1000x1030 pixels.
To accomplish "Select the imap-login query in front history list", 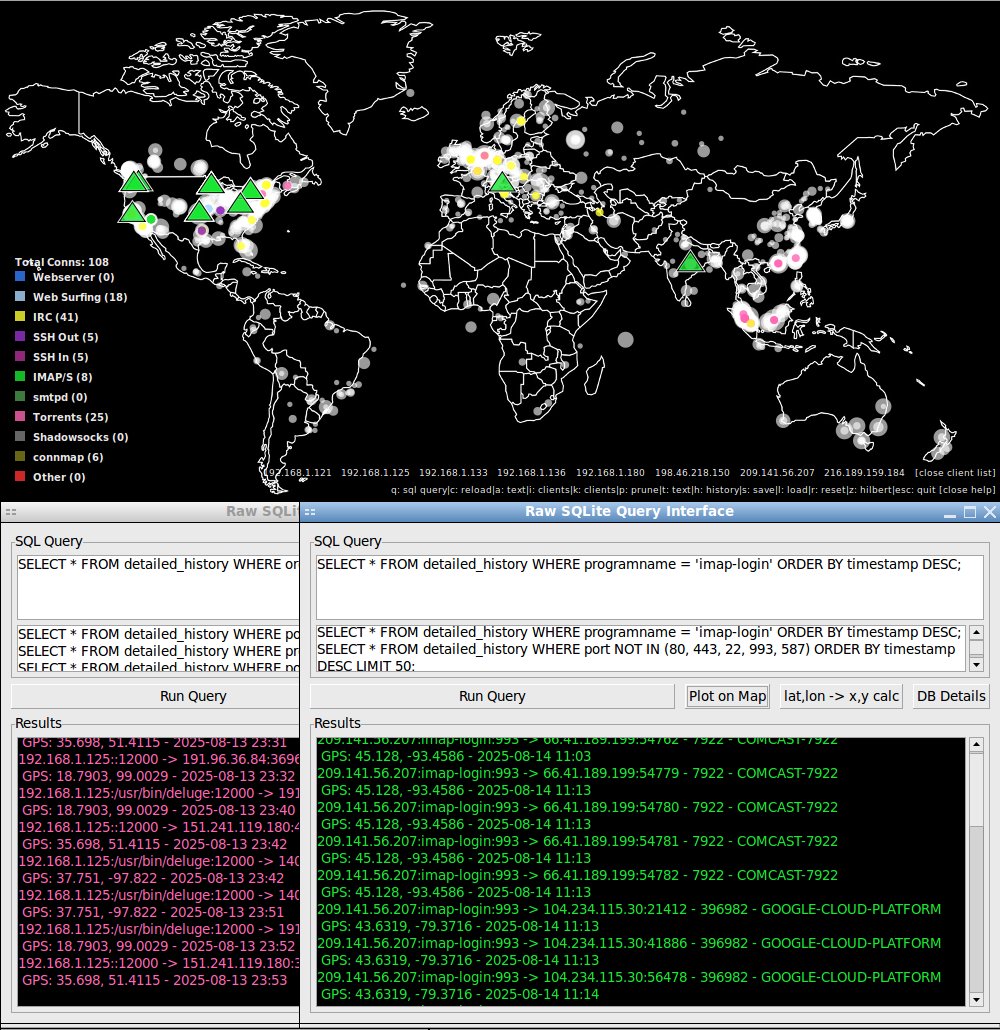I will click(x=639, y=633).
